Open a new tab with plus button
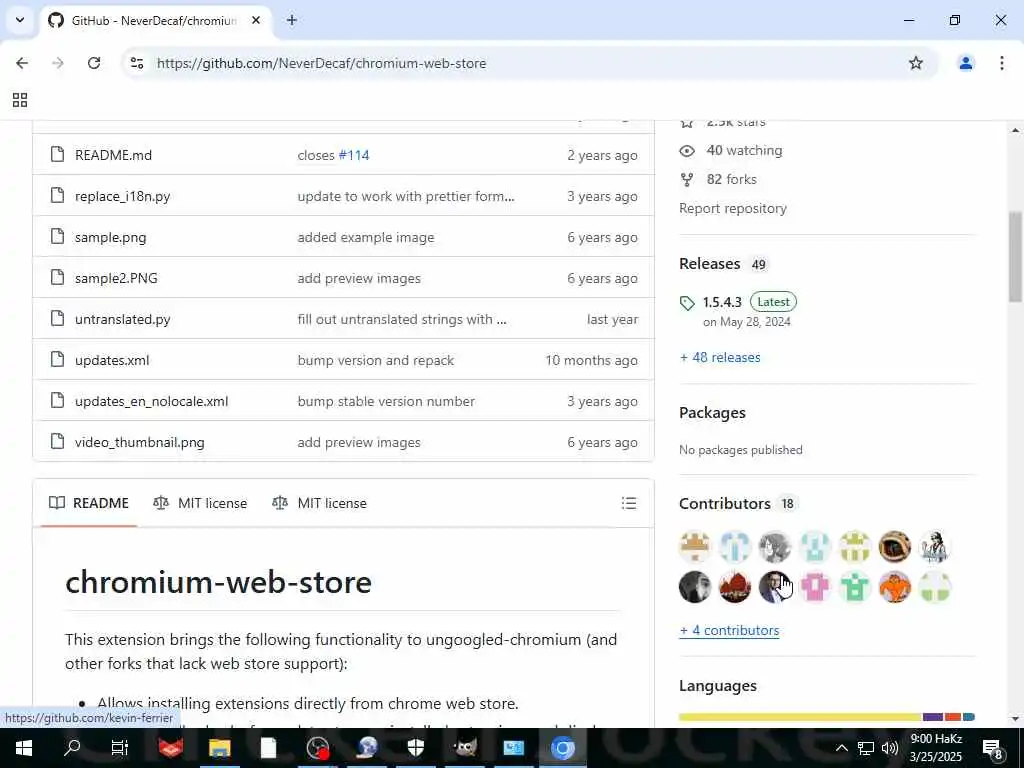The width and height of the screenshot is (1024, 768). click(292, 20)
